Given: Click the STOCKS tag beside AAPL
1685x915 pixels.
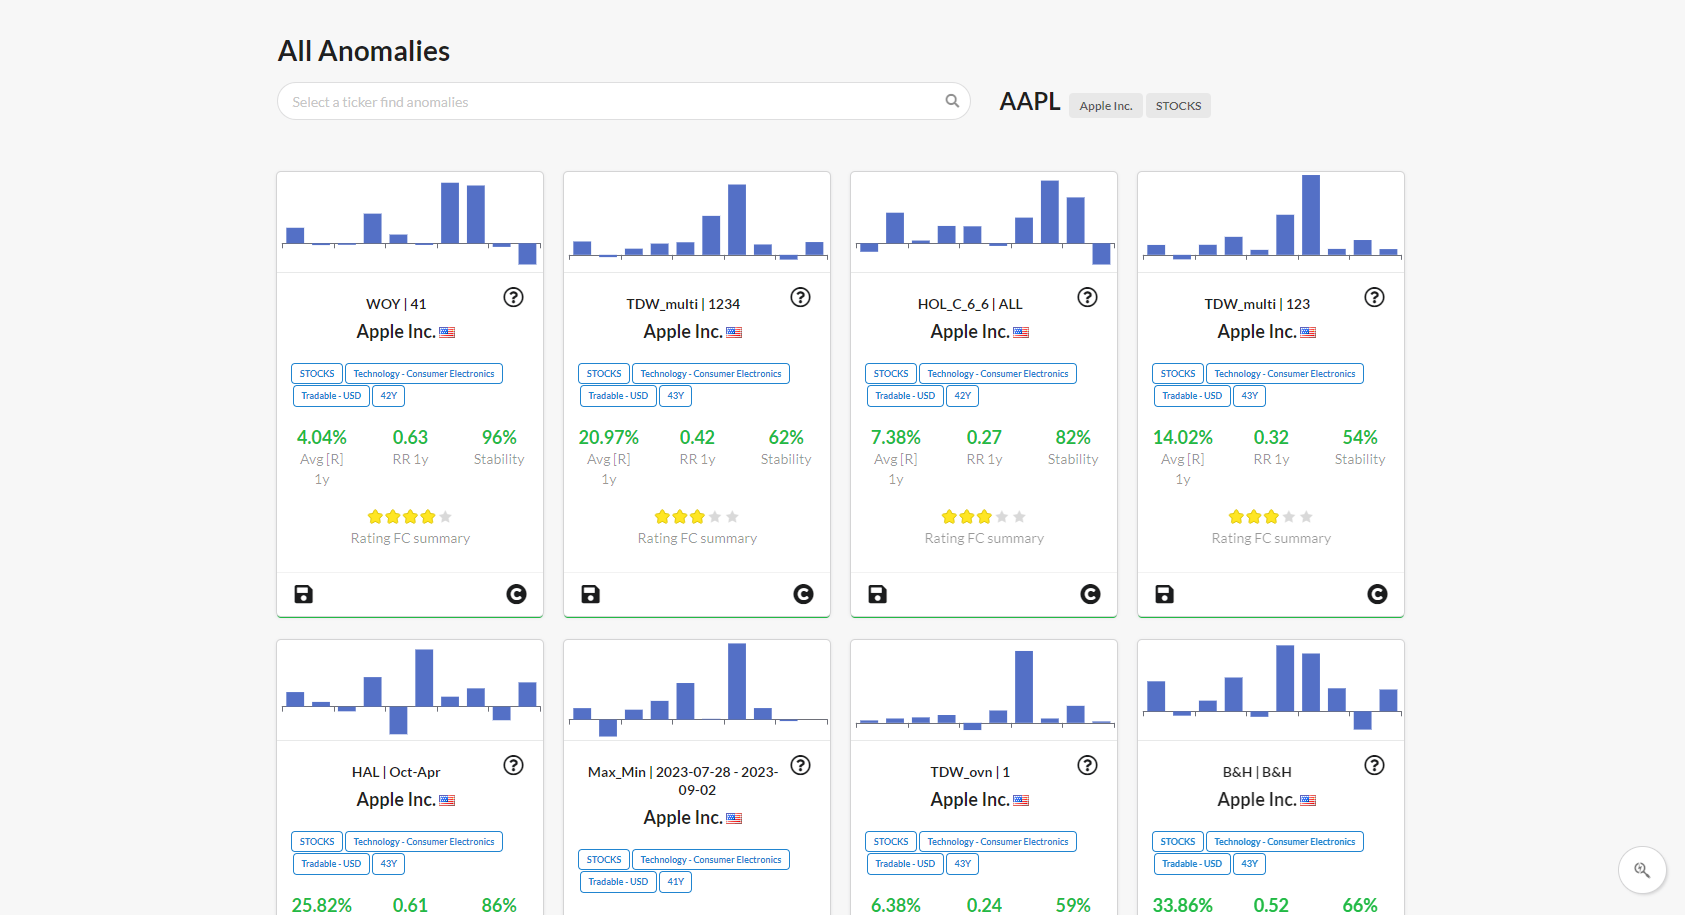Looking at the screenshot, I should (x=1178, y=106).
